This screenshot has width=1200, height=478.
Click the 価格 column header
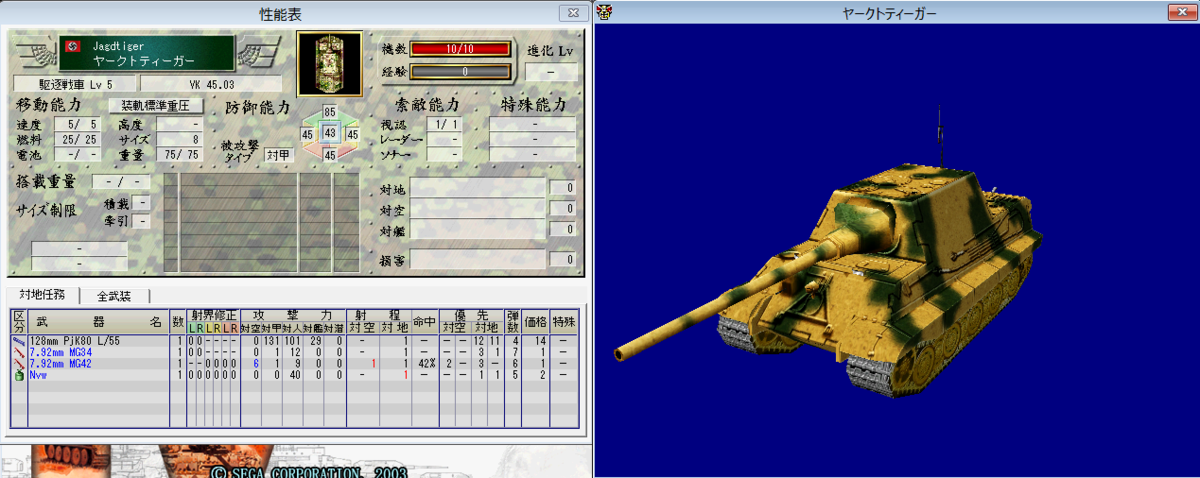535,322
